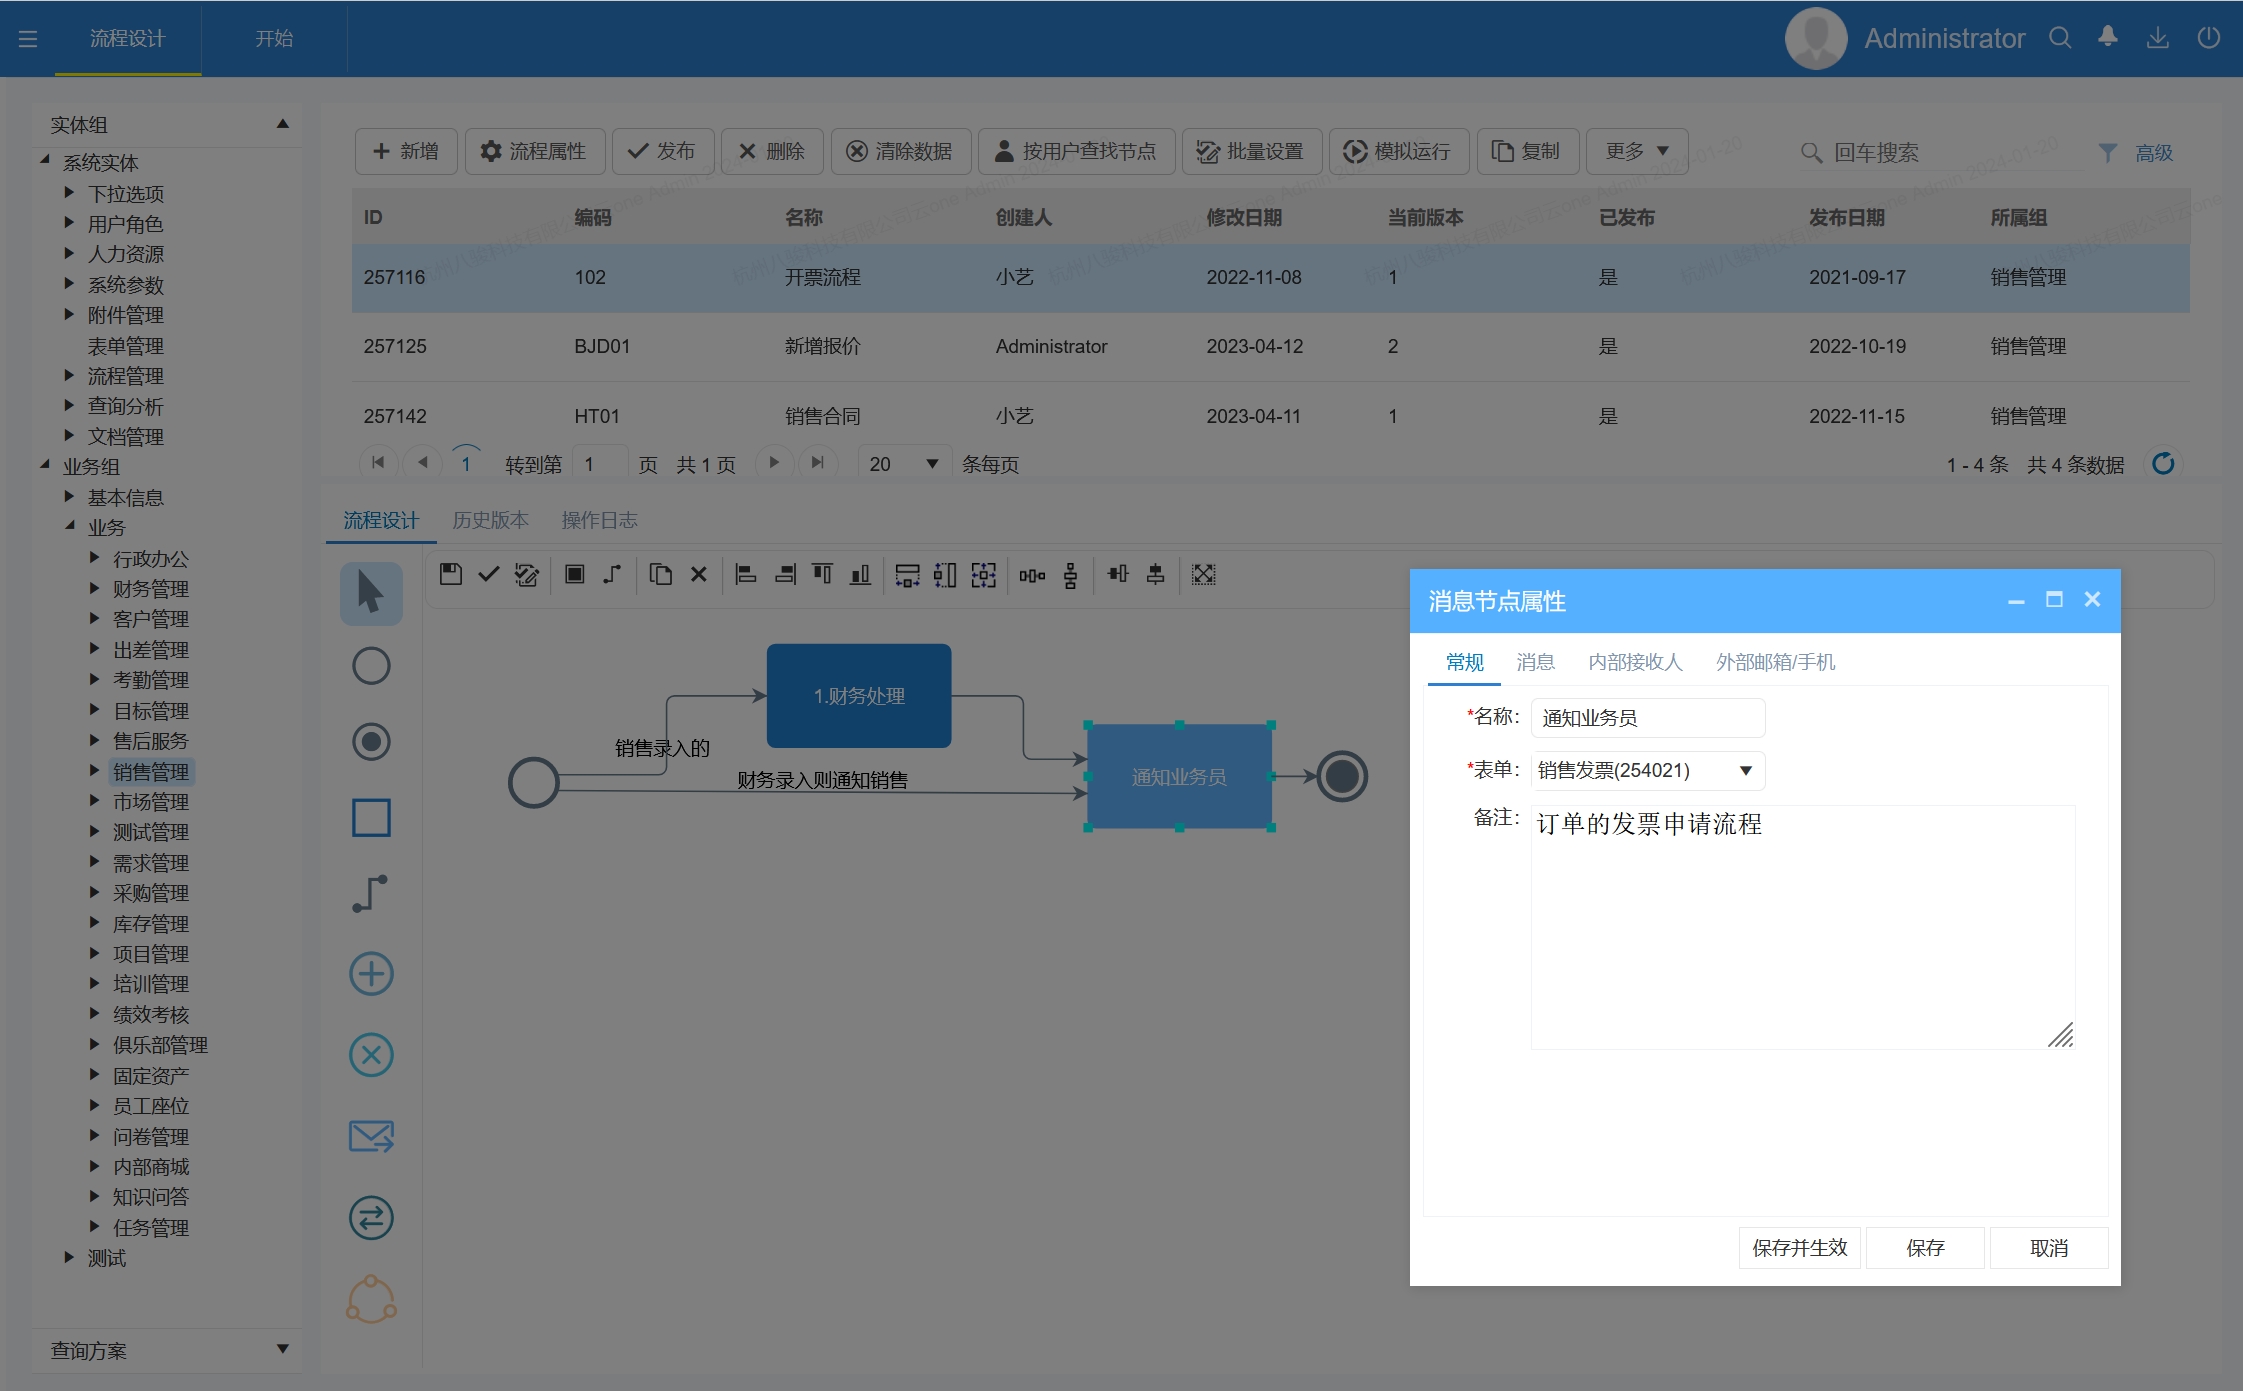Click the connector line tool in palette
This screenshot has height=1391, width=2243.
tap(371, 894)
